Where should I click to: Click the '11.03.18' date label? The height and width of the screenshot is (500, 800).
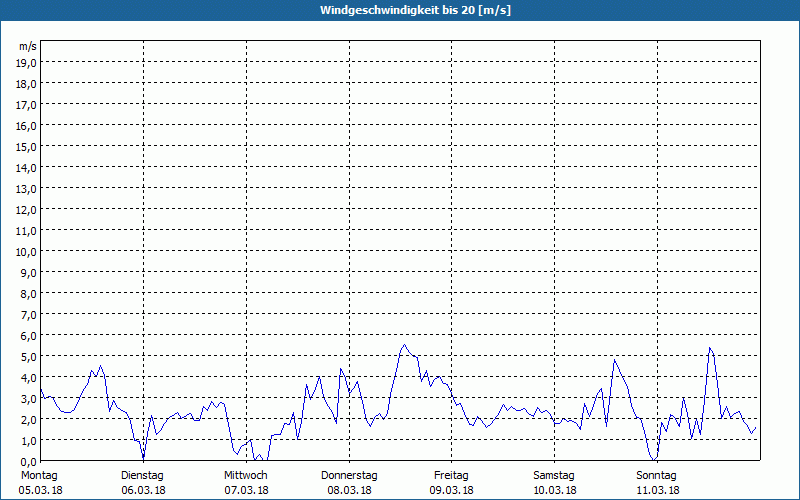coord(658,490)
